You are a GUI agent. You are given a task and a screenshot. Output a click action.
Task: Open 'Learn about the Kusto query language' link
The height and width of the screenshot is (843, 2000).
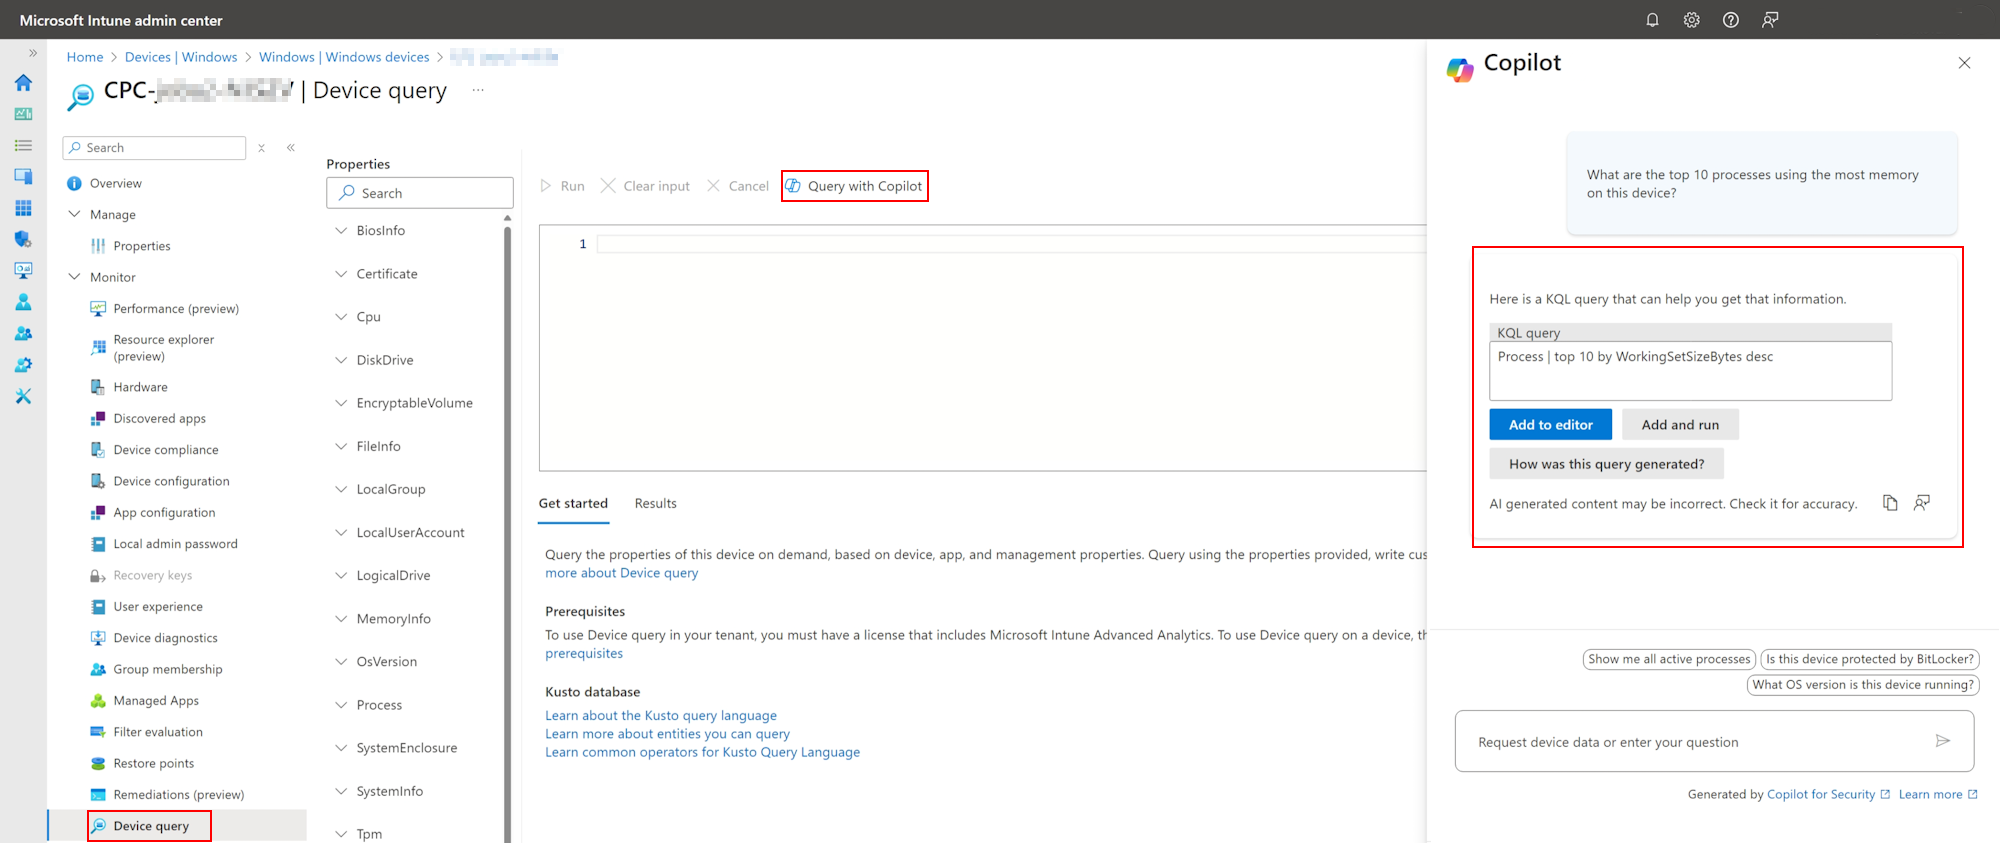[661, 716]
